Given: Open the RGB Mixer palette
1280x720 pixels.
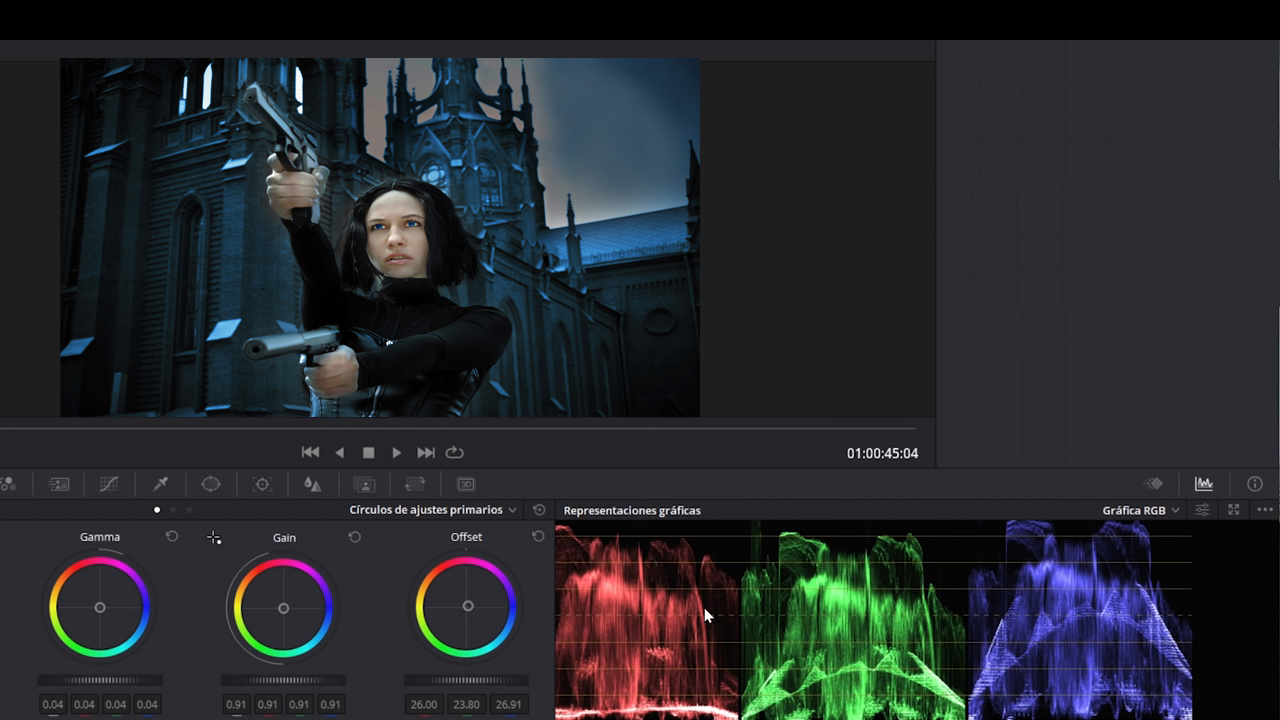Looking at the screenshot, I should (7, 484).
